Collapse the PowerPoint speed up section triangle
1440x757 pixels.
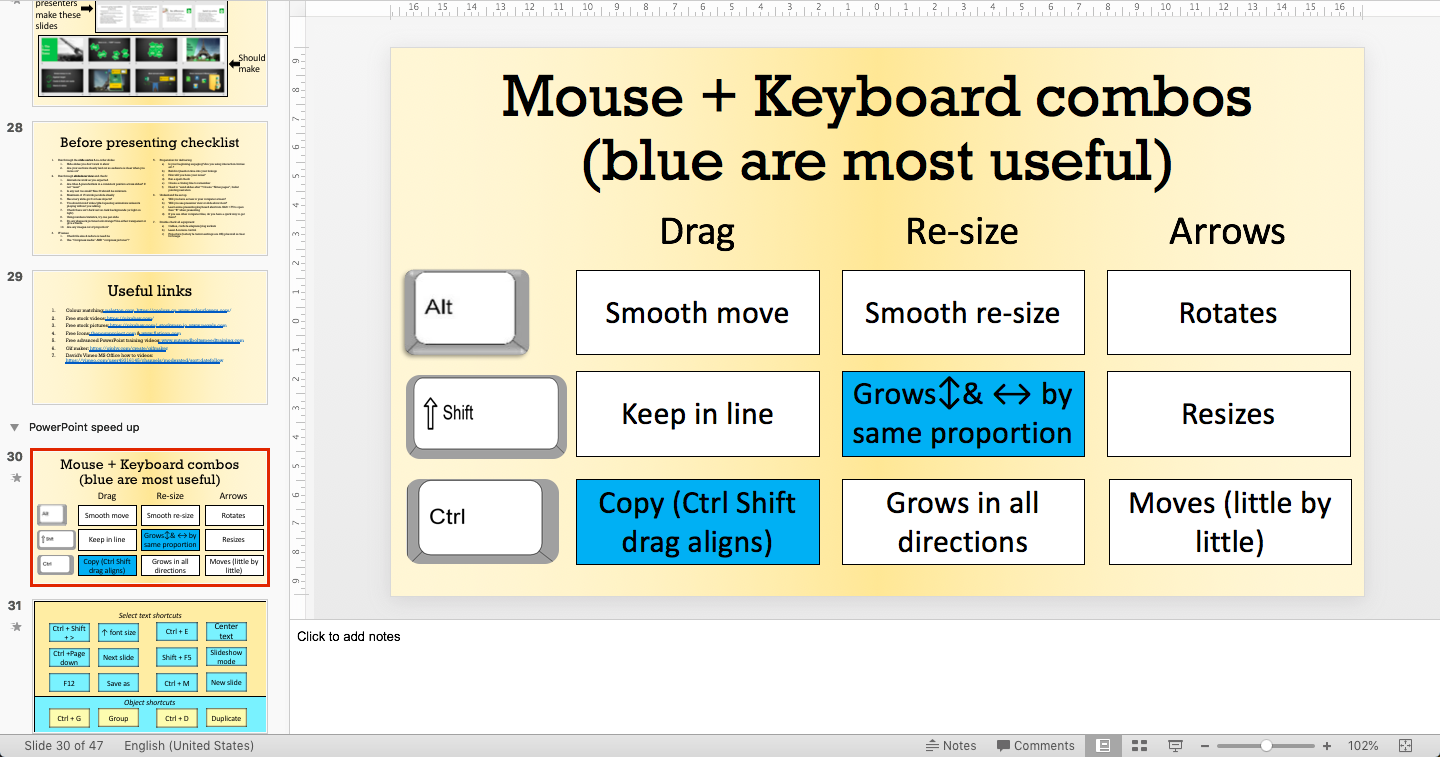[x=14, y=427]
